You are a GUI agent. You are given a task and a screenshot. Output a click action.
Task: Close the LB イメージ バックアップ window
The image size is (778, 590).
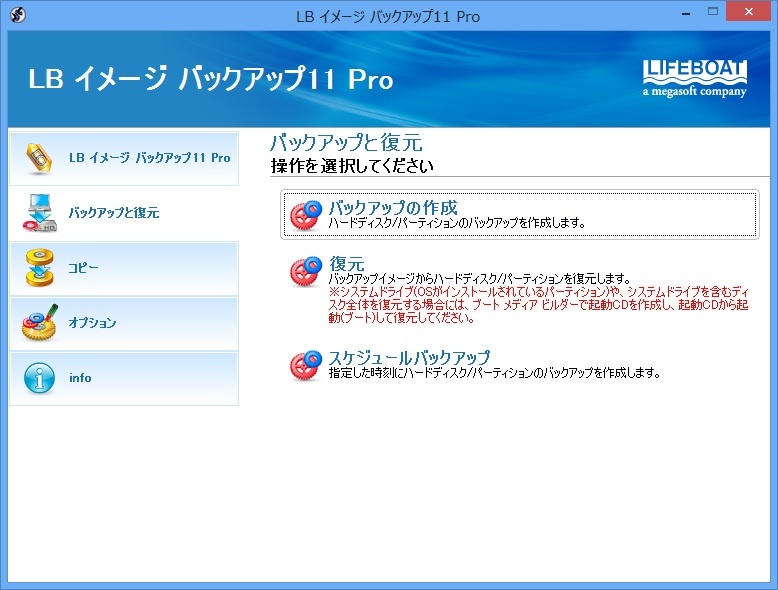(748, 11)
